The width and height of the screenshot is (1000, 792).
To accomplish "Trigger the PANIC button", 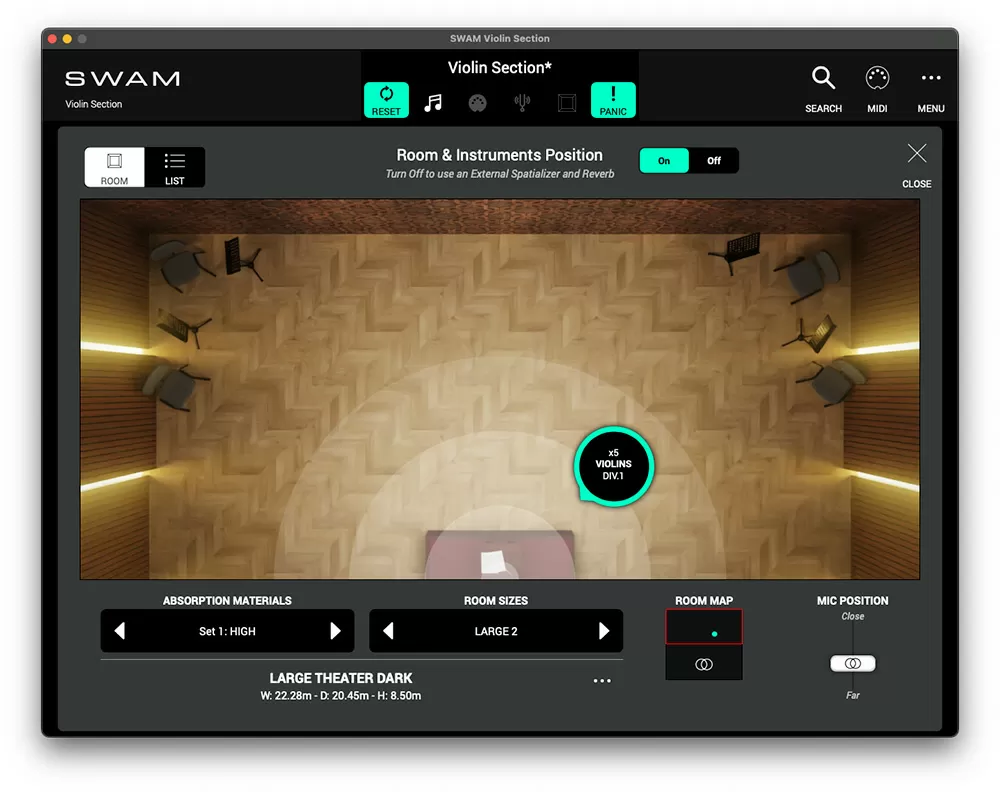I will [x=613, y=99].
